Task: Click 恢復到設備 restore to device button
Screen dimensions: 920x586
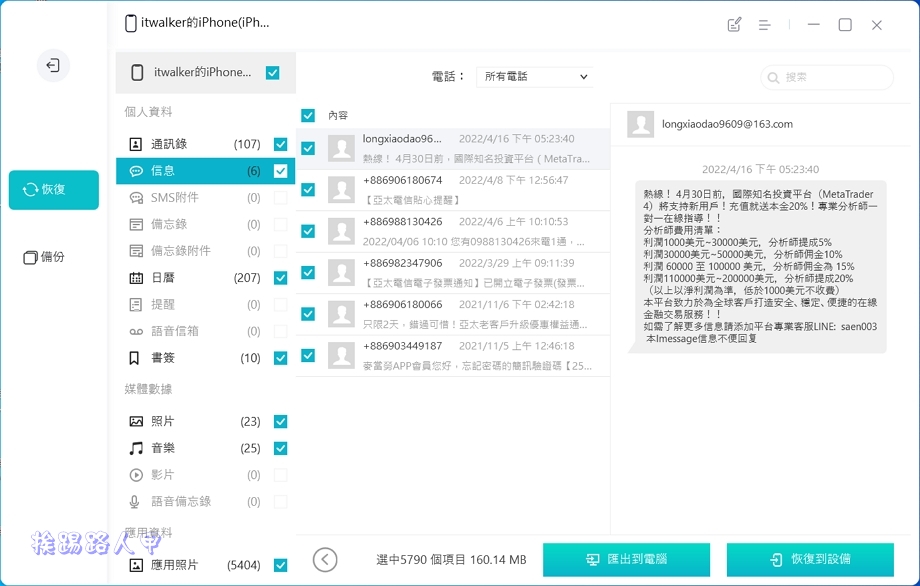Action: coord(810,560)
